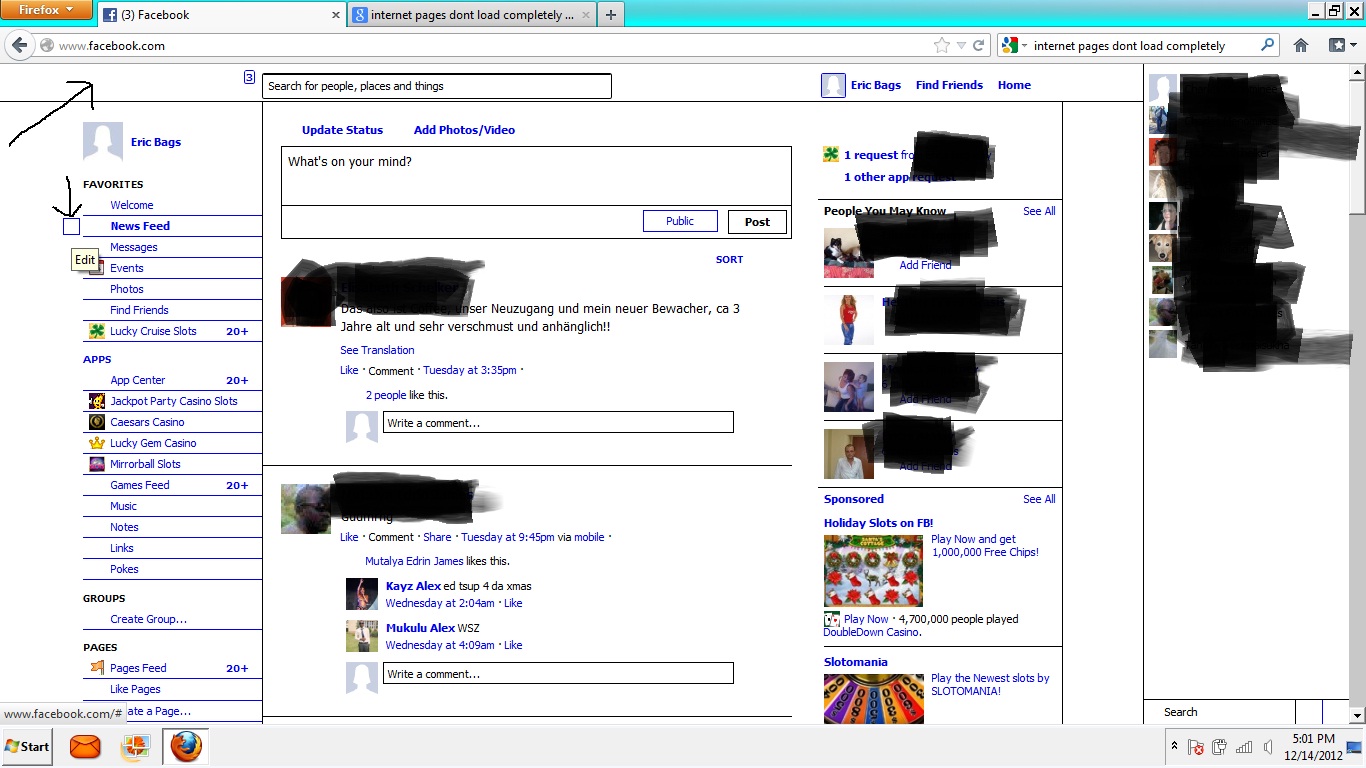This screenshot has width=1366, height=768.
Task: Click the Mirrorball Slots app icon
Action: [97, 464]
